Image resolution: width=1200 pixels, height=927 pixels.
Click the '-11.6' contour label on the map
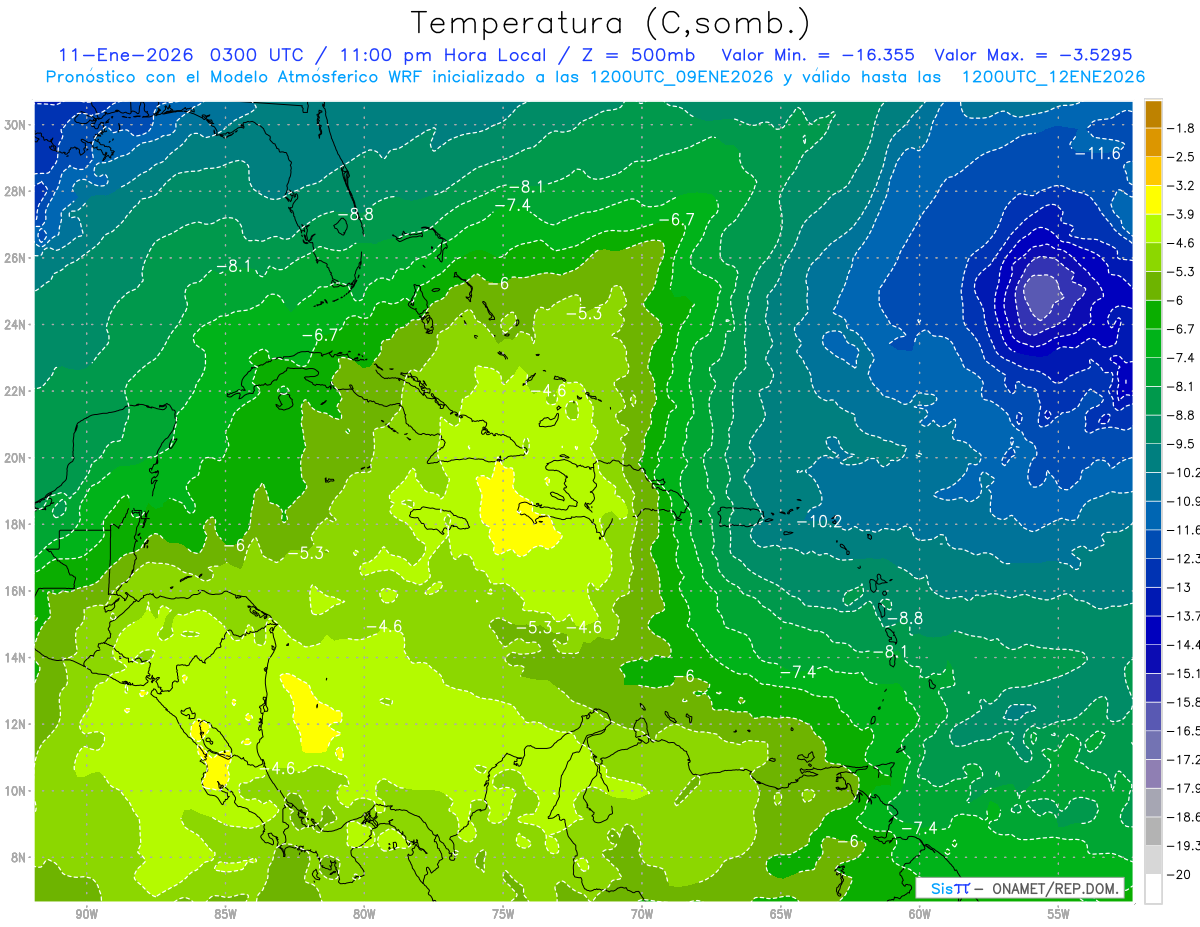pos(1098,153)
